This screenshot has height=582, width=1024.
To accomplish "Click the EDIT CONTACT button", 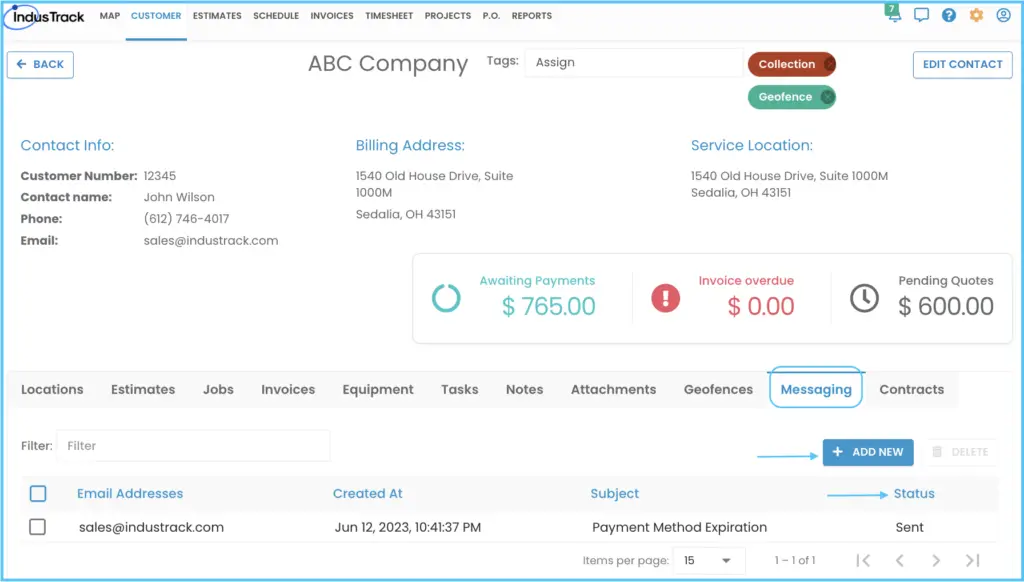I will point(963,65).
